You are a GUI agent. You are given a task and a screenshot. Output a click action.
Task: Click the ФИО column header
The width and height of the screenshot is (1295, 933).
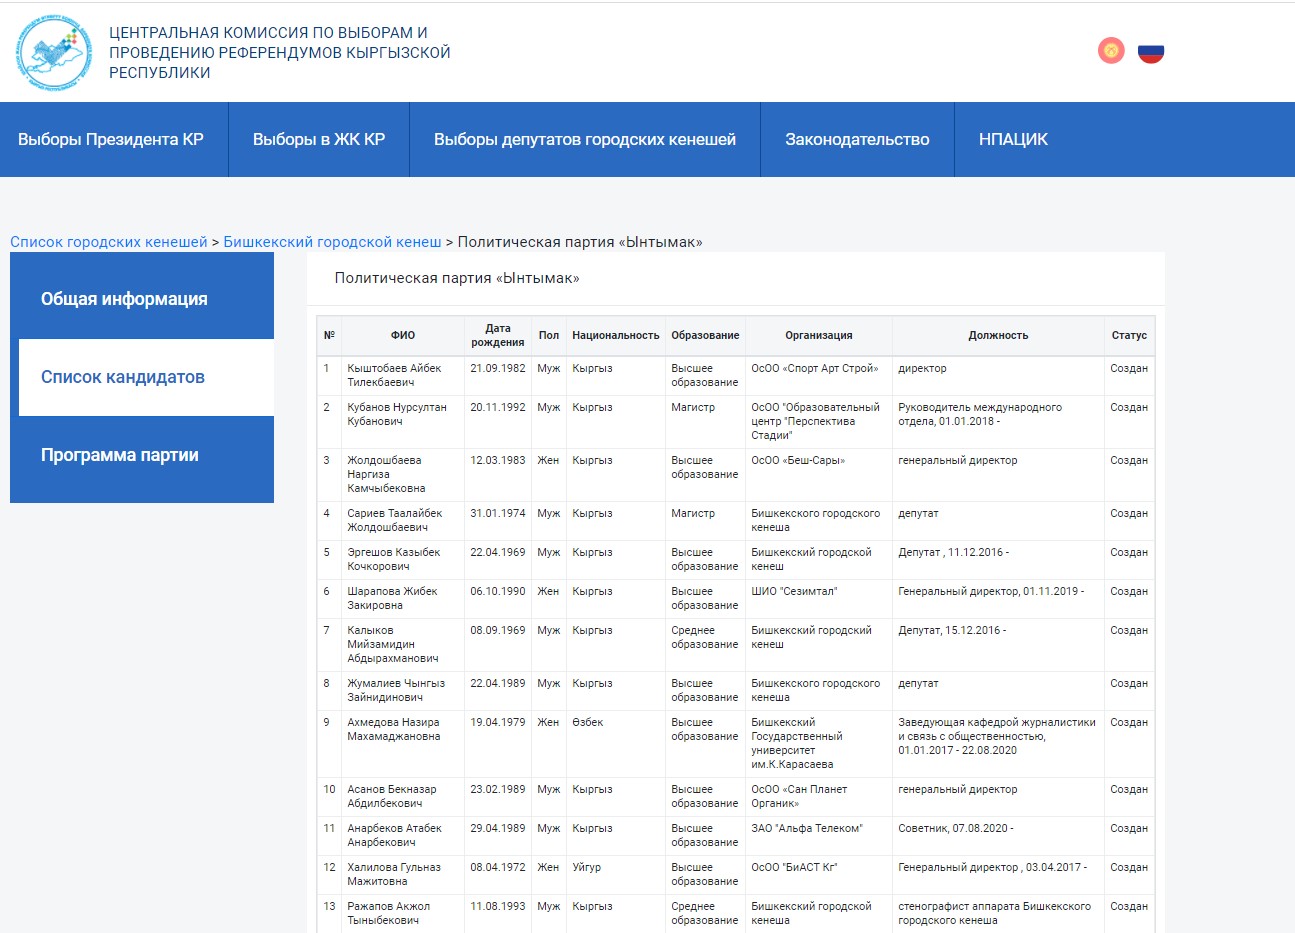coord(402,335)
